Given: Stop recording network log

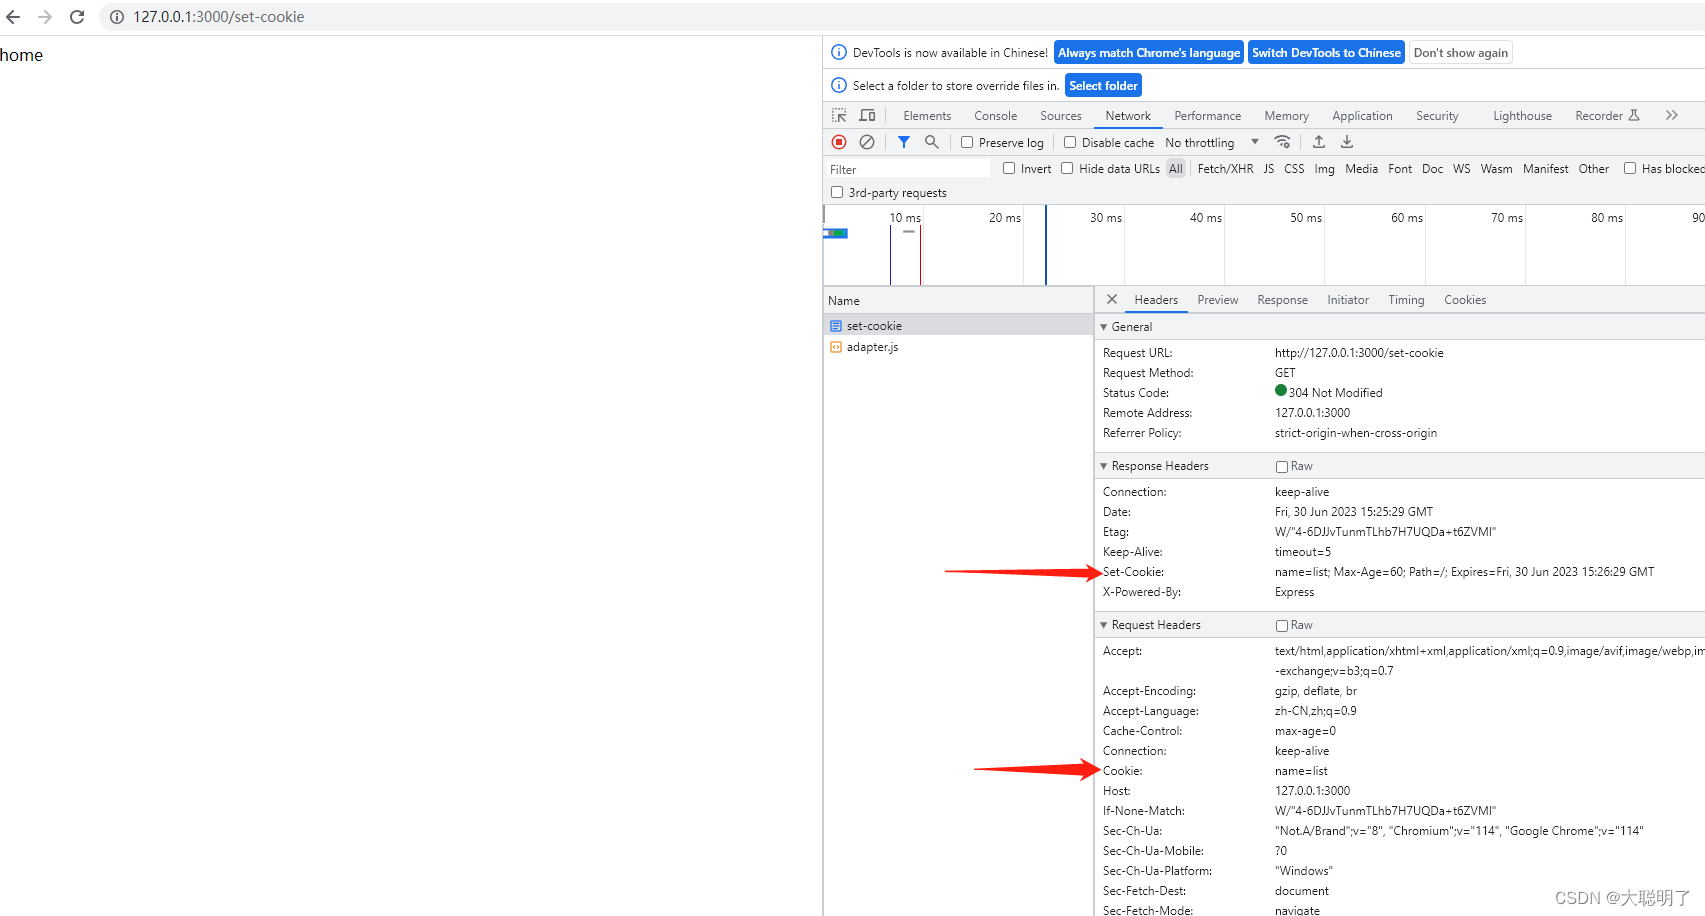Looking at the screenshot, I should tap(839, 142).
